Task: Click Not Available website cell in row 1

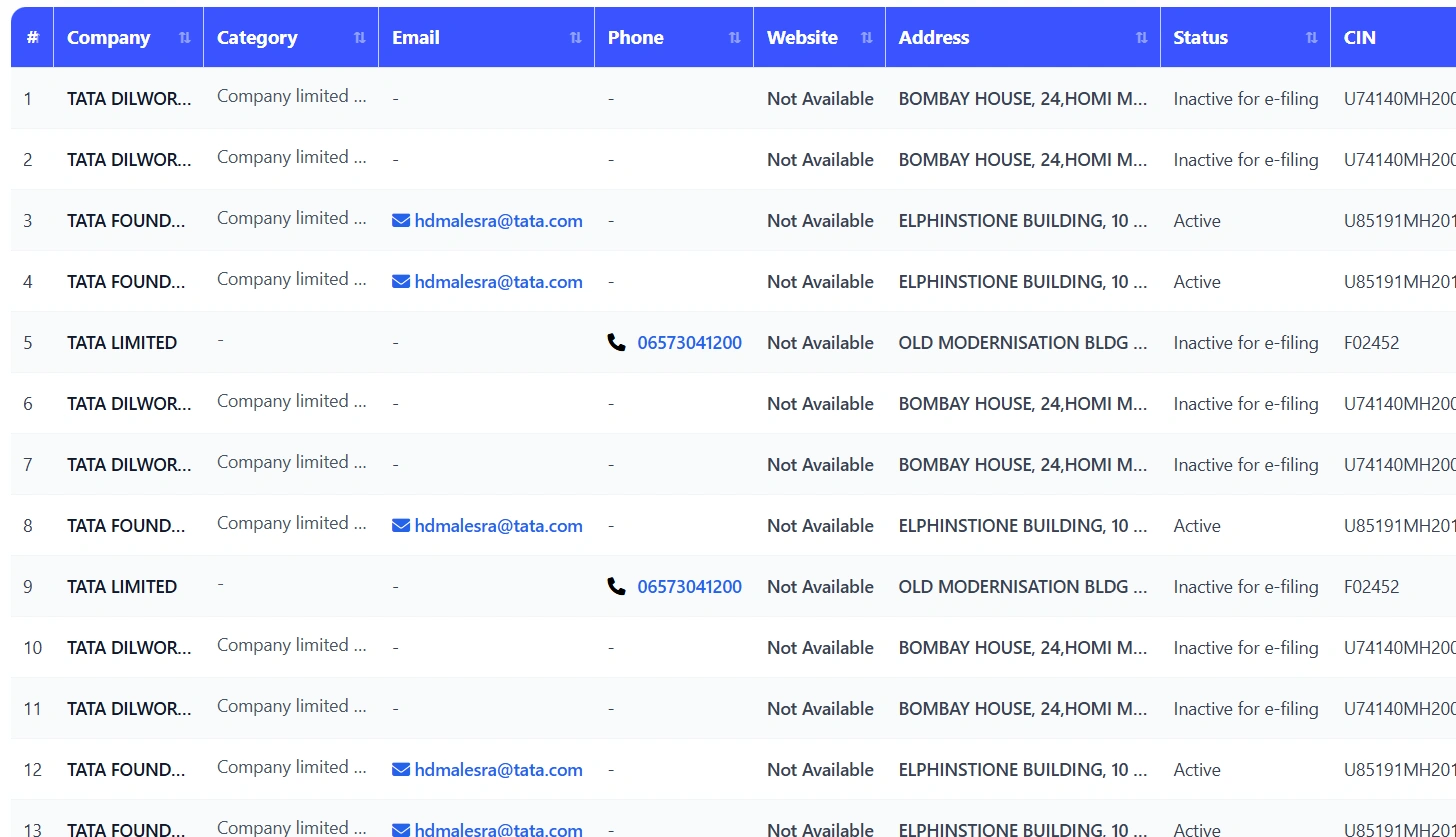Action: point(820,99)
